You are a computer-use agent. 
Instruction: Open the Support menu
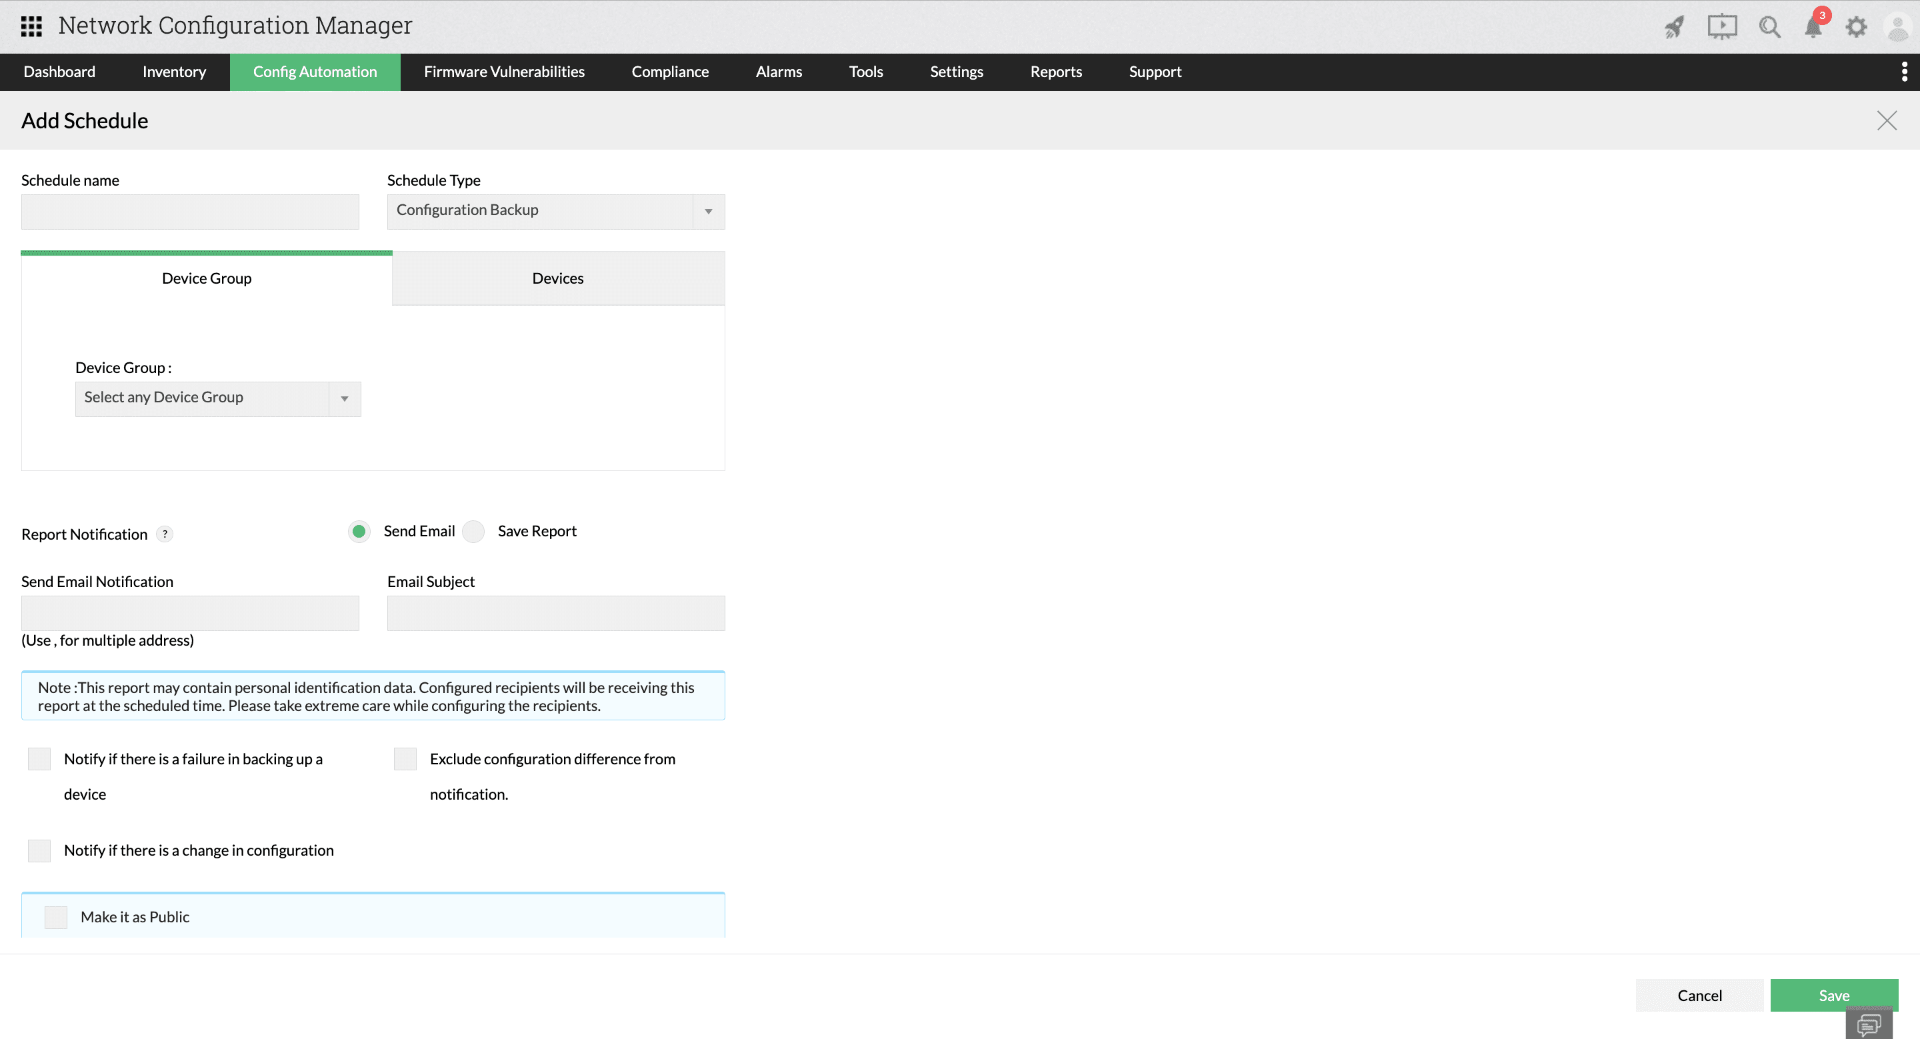pyautogui.click(x=1155, y=72)
